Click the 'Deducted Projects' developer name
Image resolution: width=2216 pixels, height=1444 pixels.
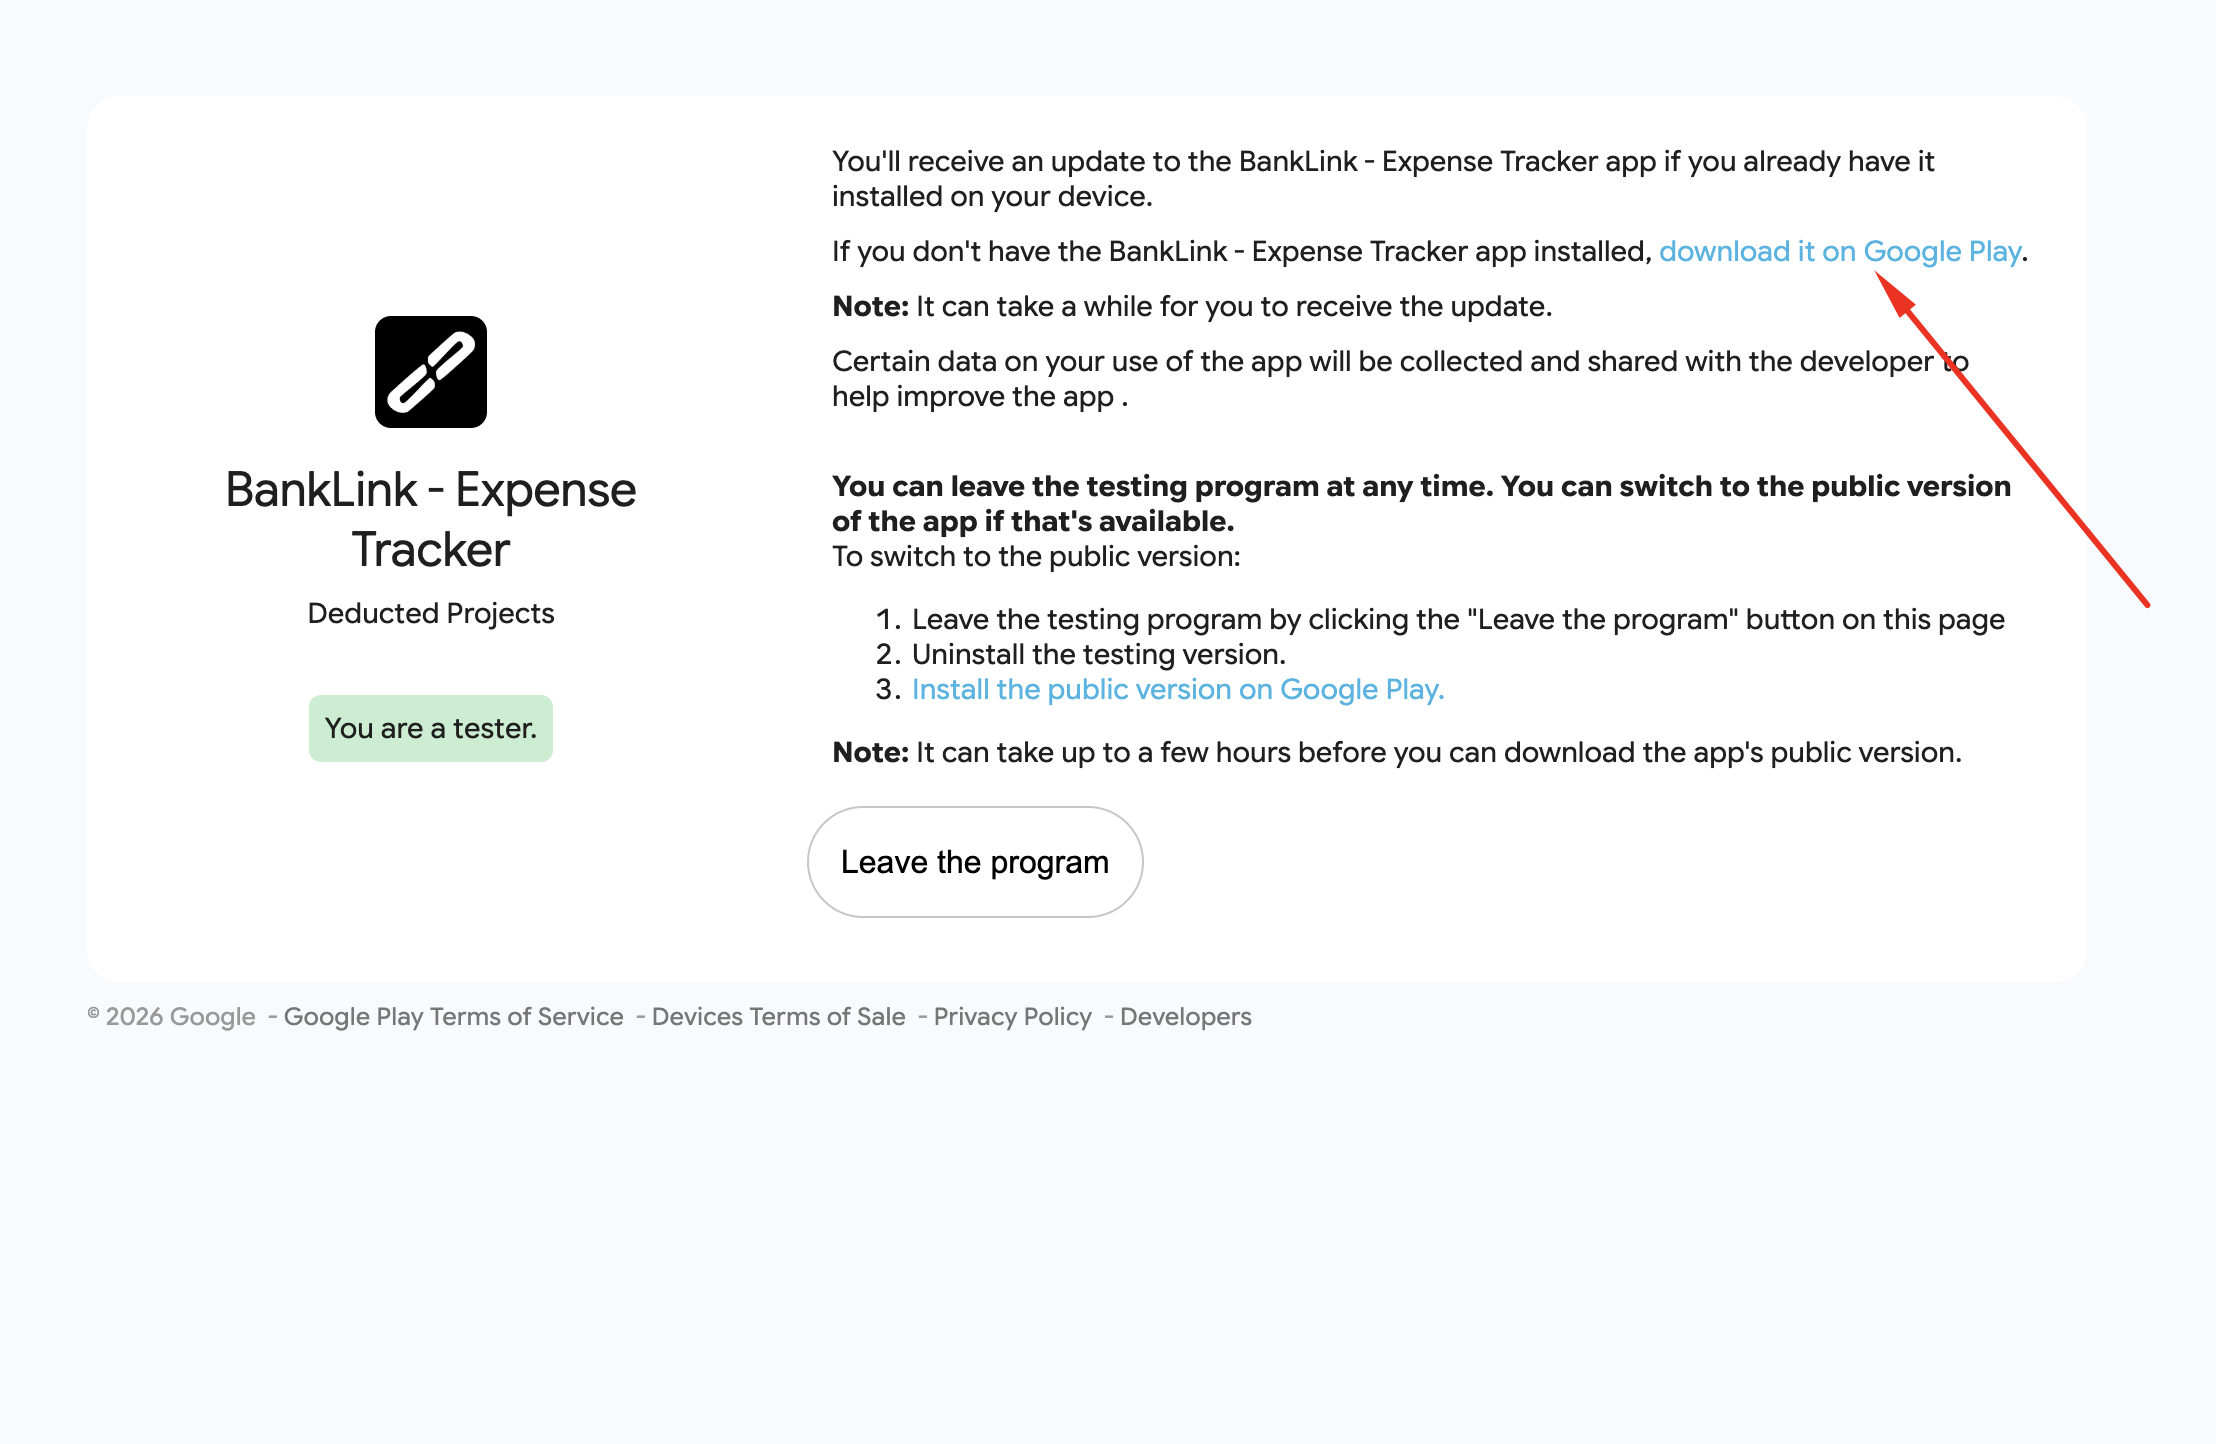click(431, 613)
